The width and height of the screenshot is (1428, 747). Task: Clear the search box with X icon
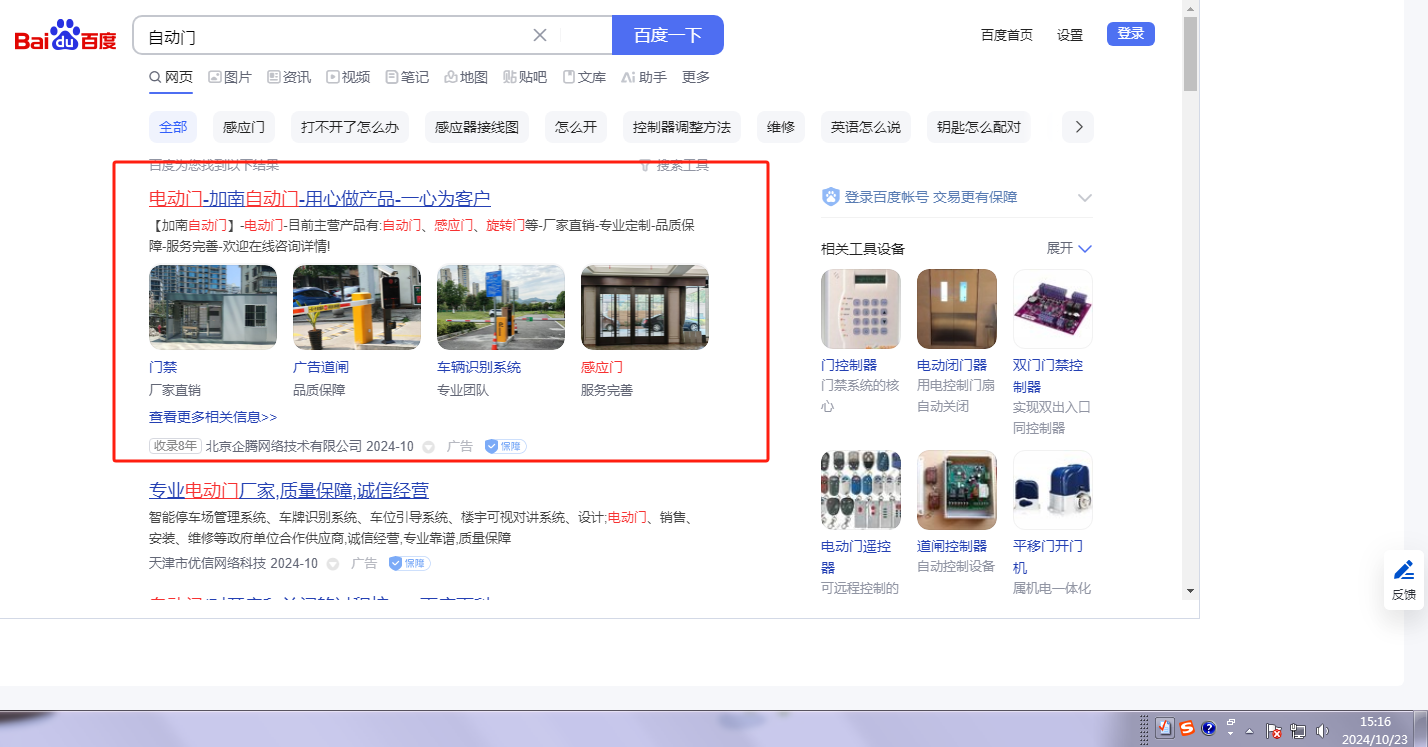[x=540, y=35]
